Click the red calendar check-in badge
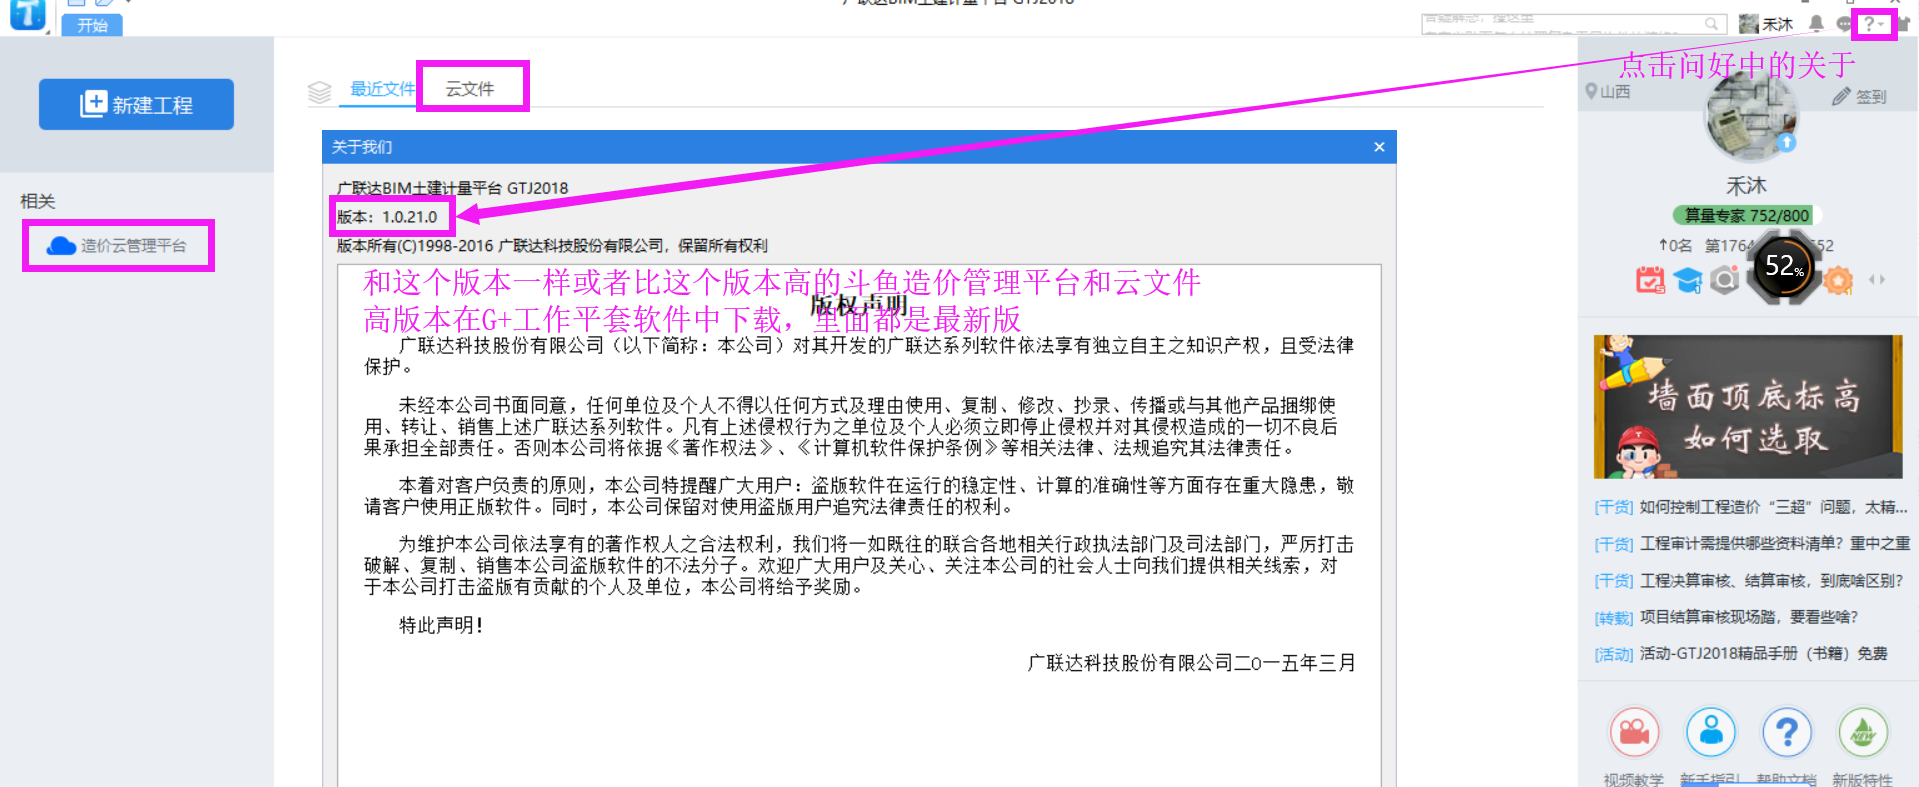The image size is (1919, 787). [x=1650, y=280]
